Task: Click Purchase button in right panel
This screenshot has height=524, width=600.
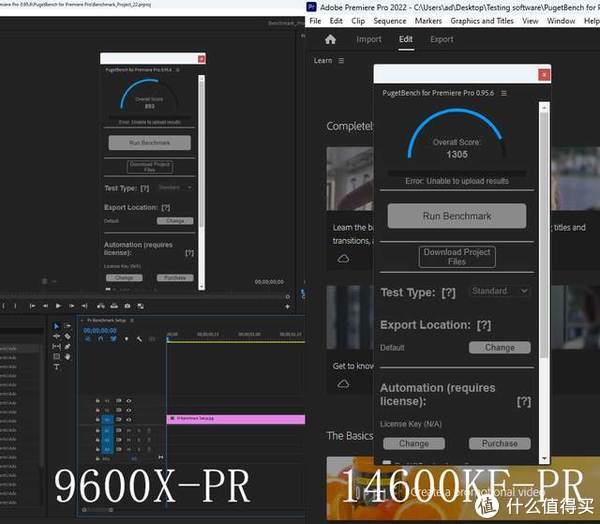Action: (x=499, y=443)
